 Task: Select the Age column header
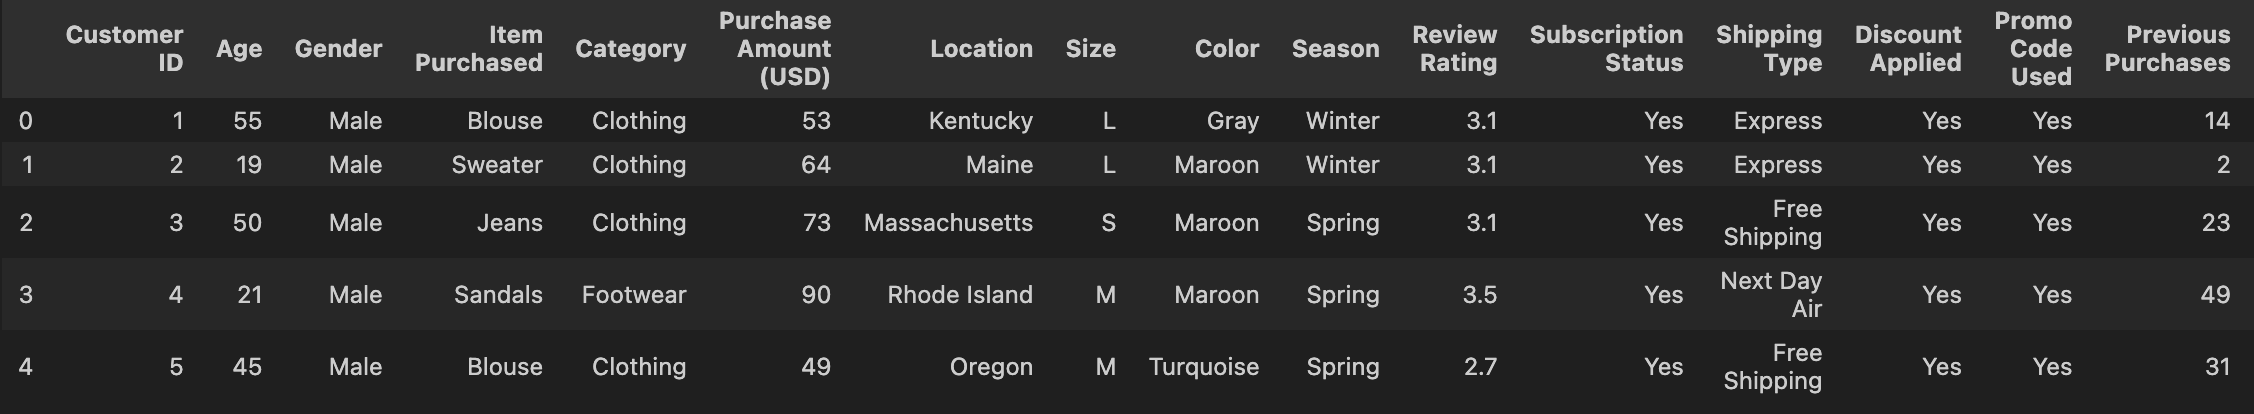pos(239,49)
